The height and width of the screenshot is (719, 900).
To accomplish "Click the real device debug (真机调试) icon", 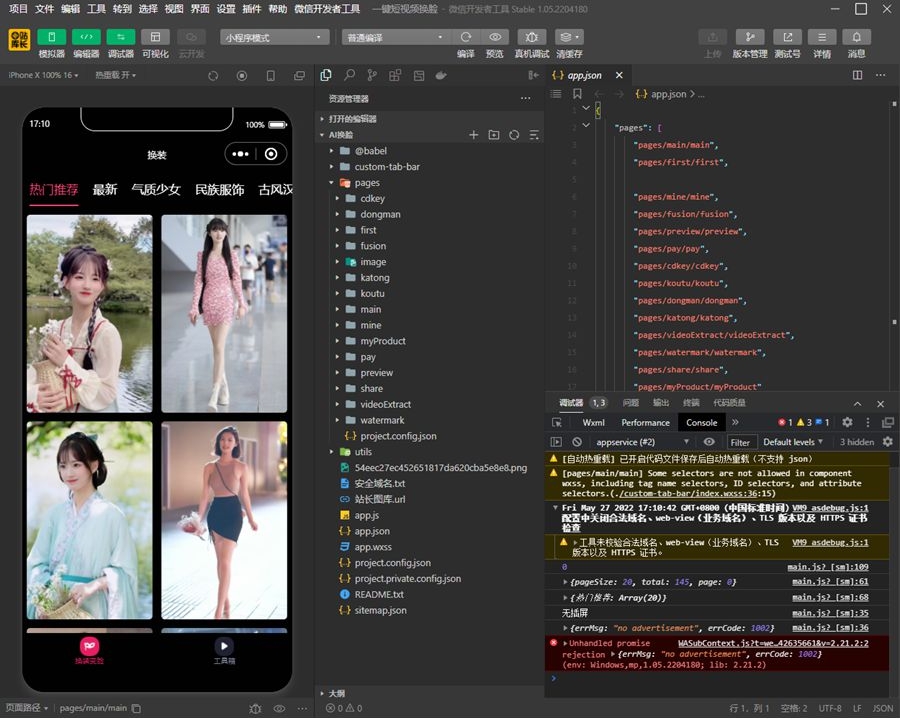I will [531, 37].
